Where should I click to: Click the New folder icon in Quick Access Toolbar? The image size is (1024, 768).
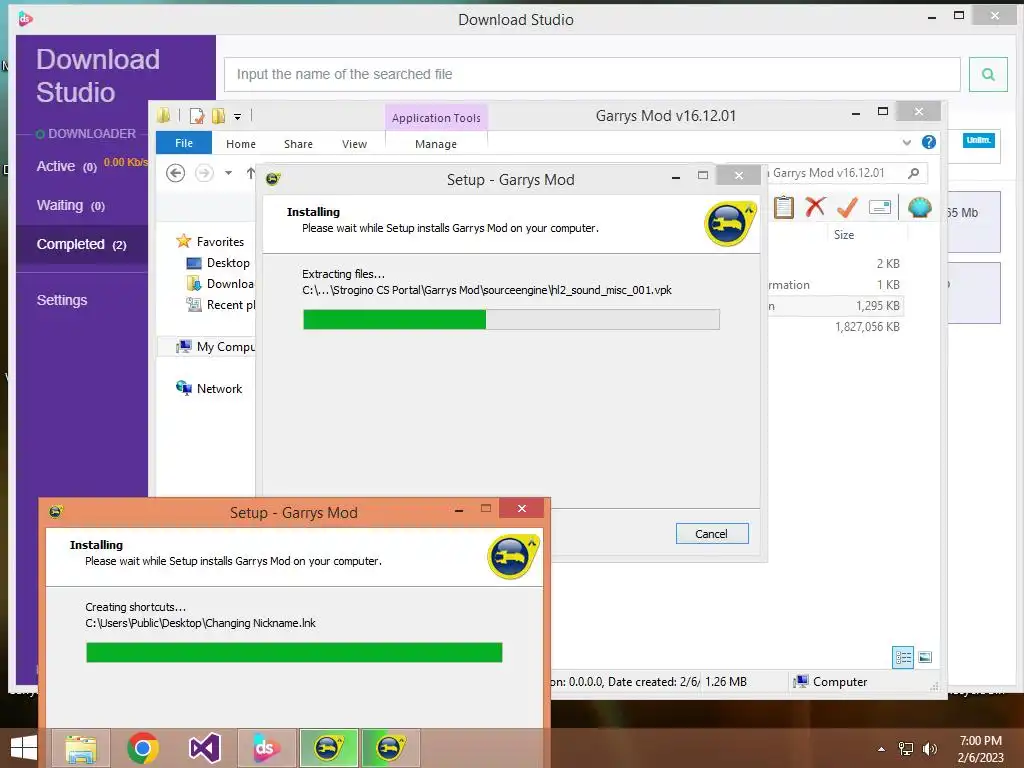(218, 116)
